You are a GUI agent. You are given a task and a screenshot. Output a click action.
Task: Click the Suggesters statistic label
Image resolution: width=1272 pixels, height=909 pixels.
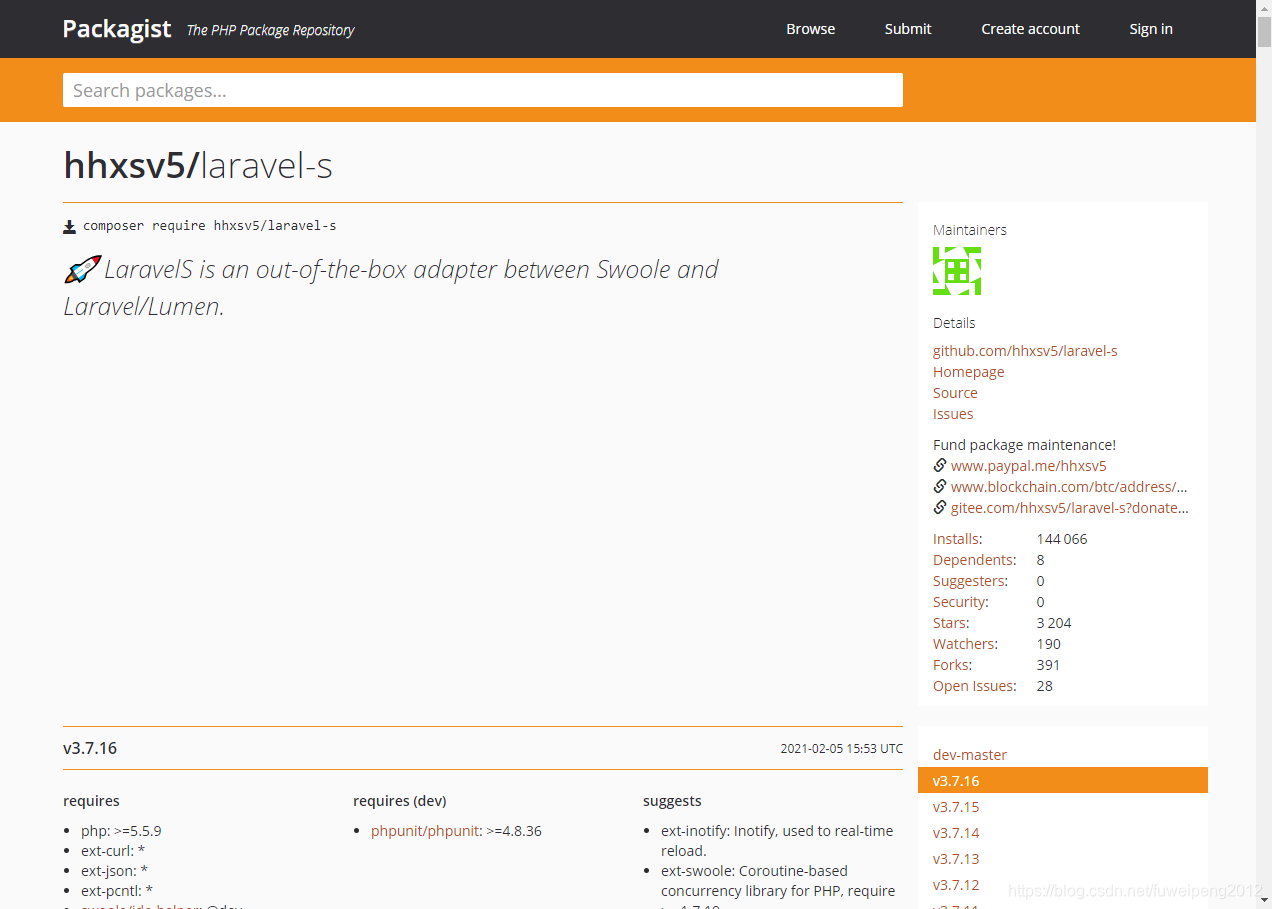click(x=970, y=581)
